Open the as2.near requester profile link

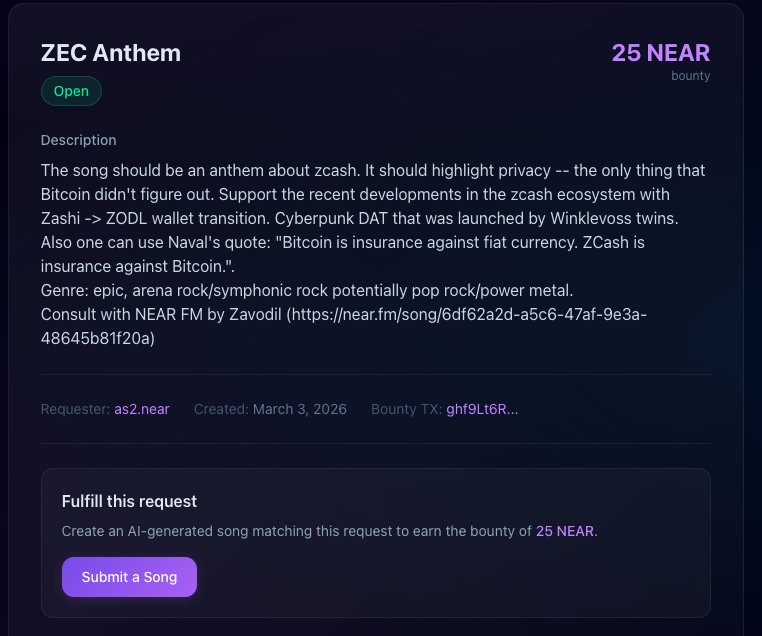(142, 409)
